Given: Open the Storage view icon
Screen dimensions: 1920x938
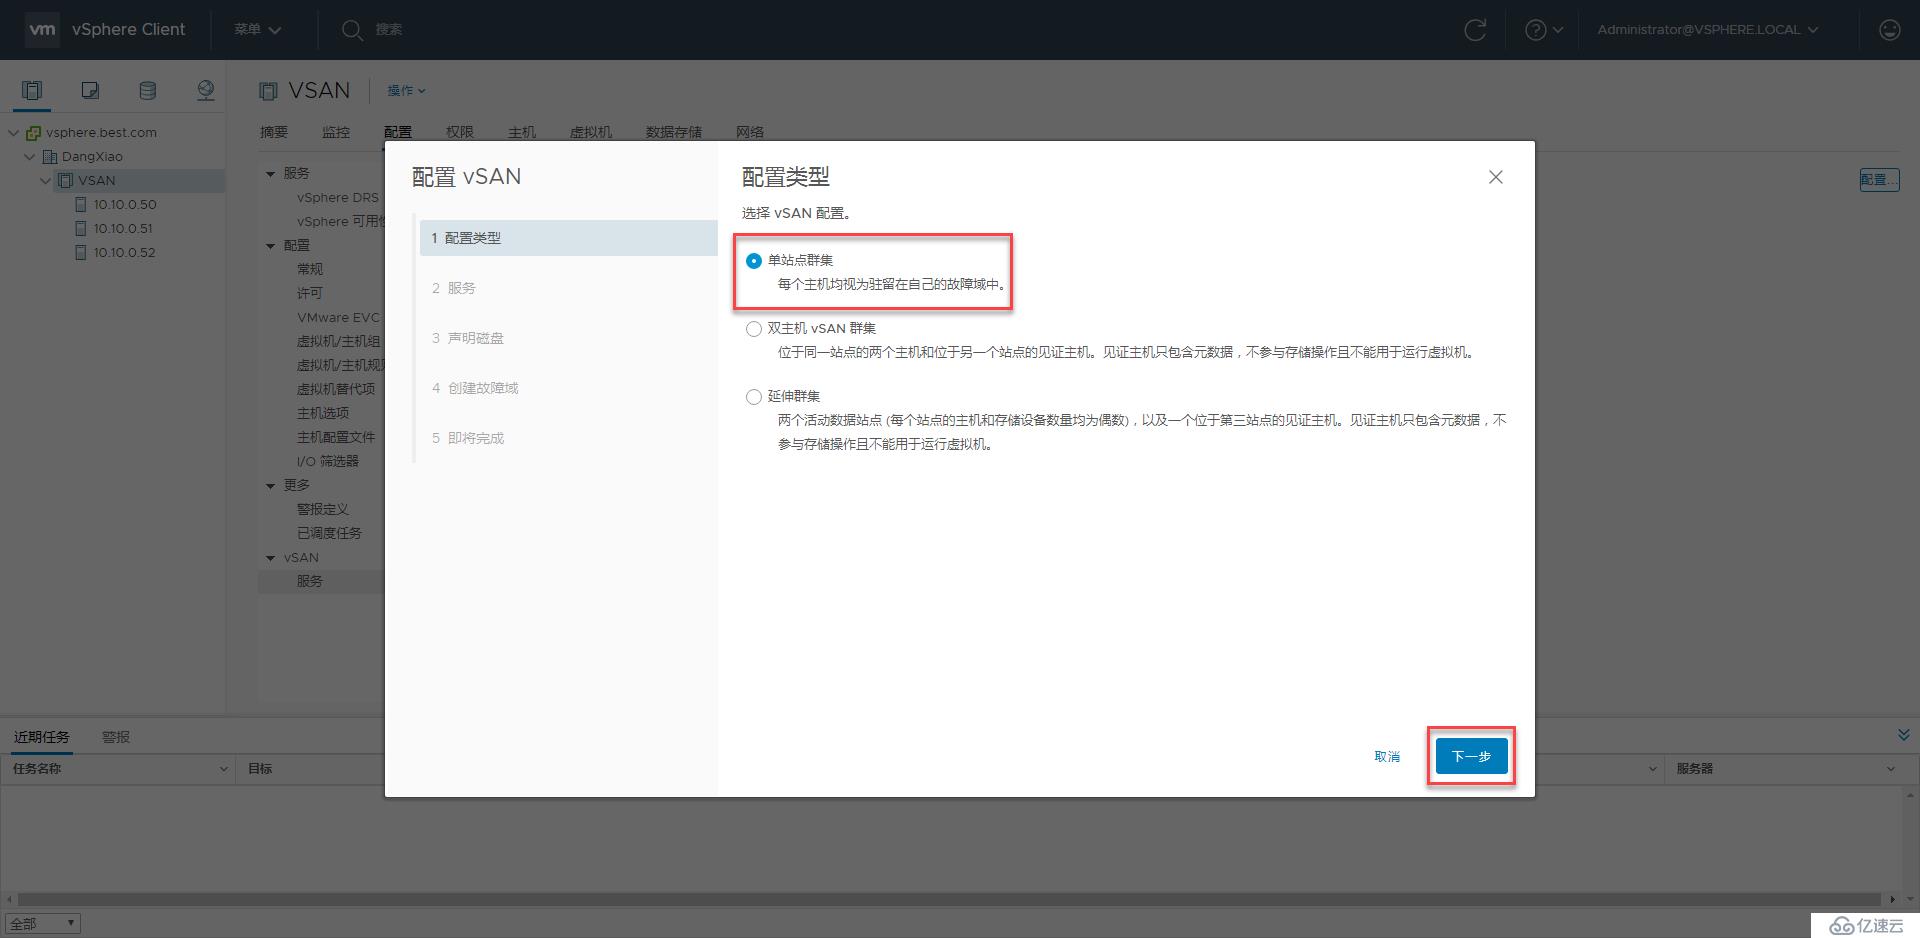Looking at the screenshot, I should [147, 91].
